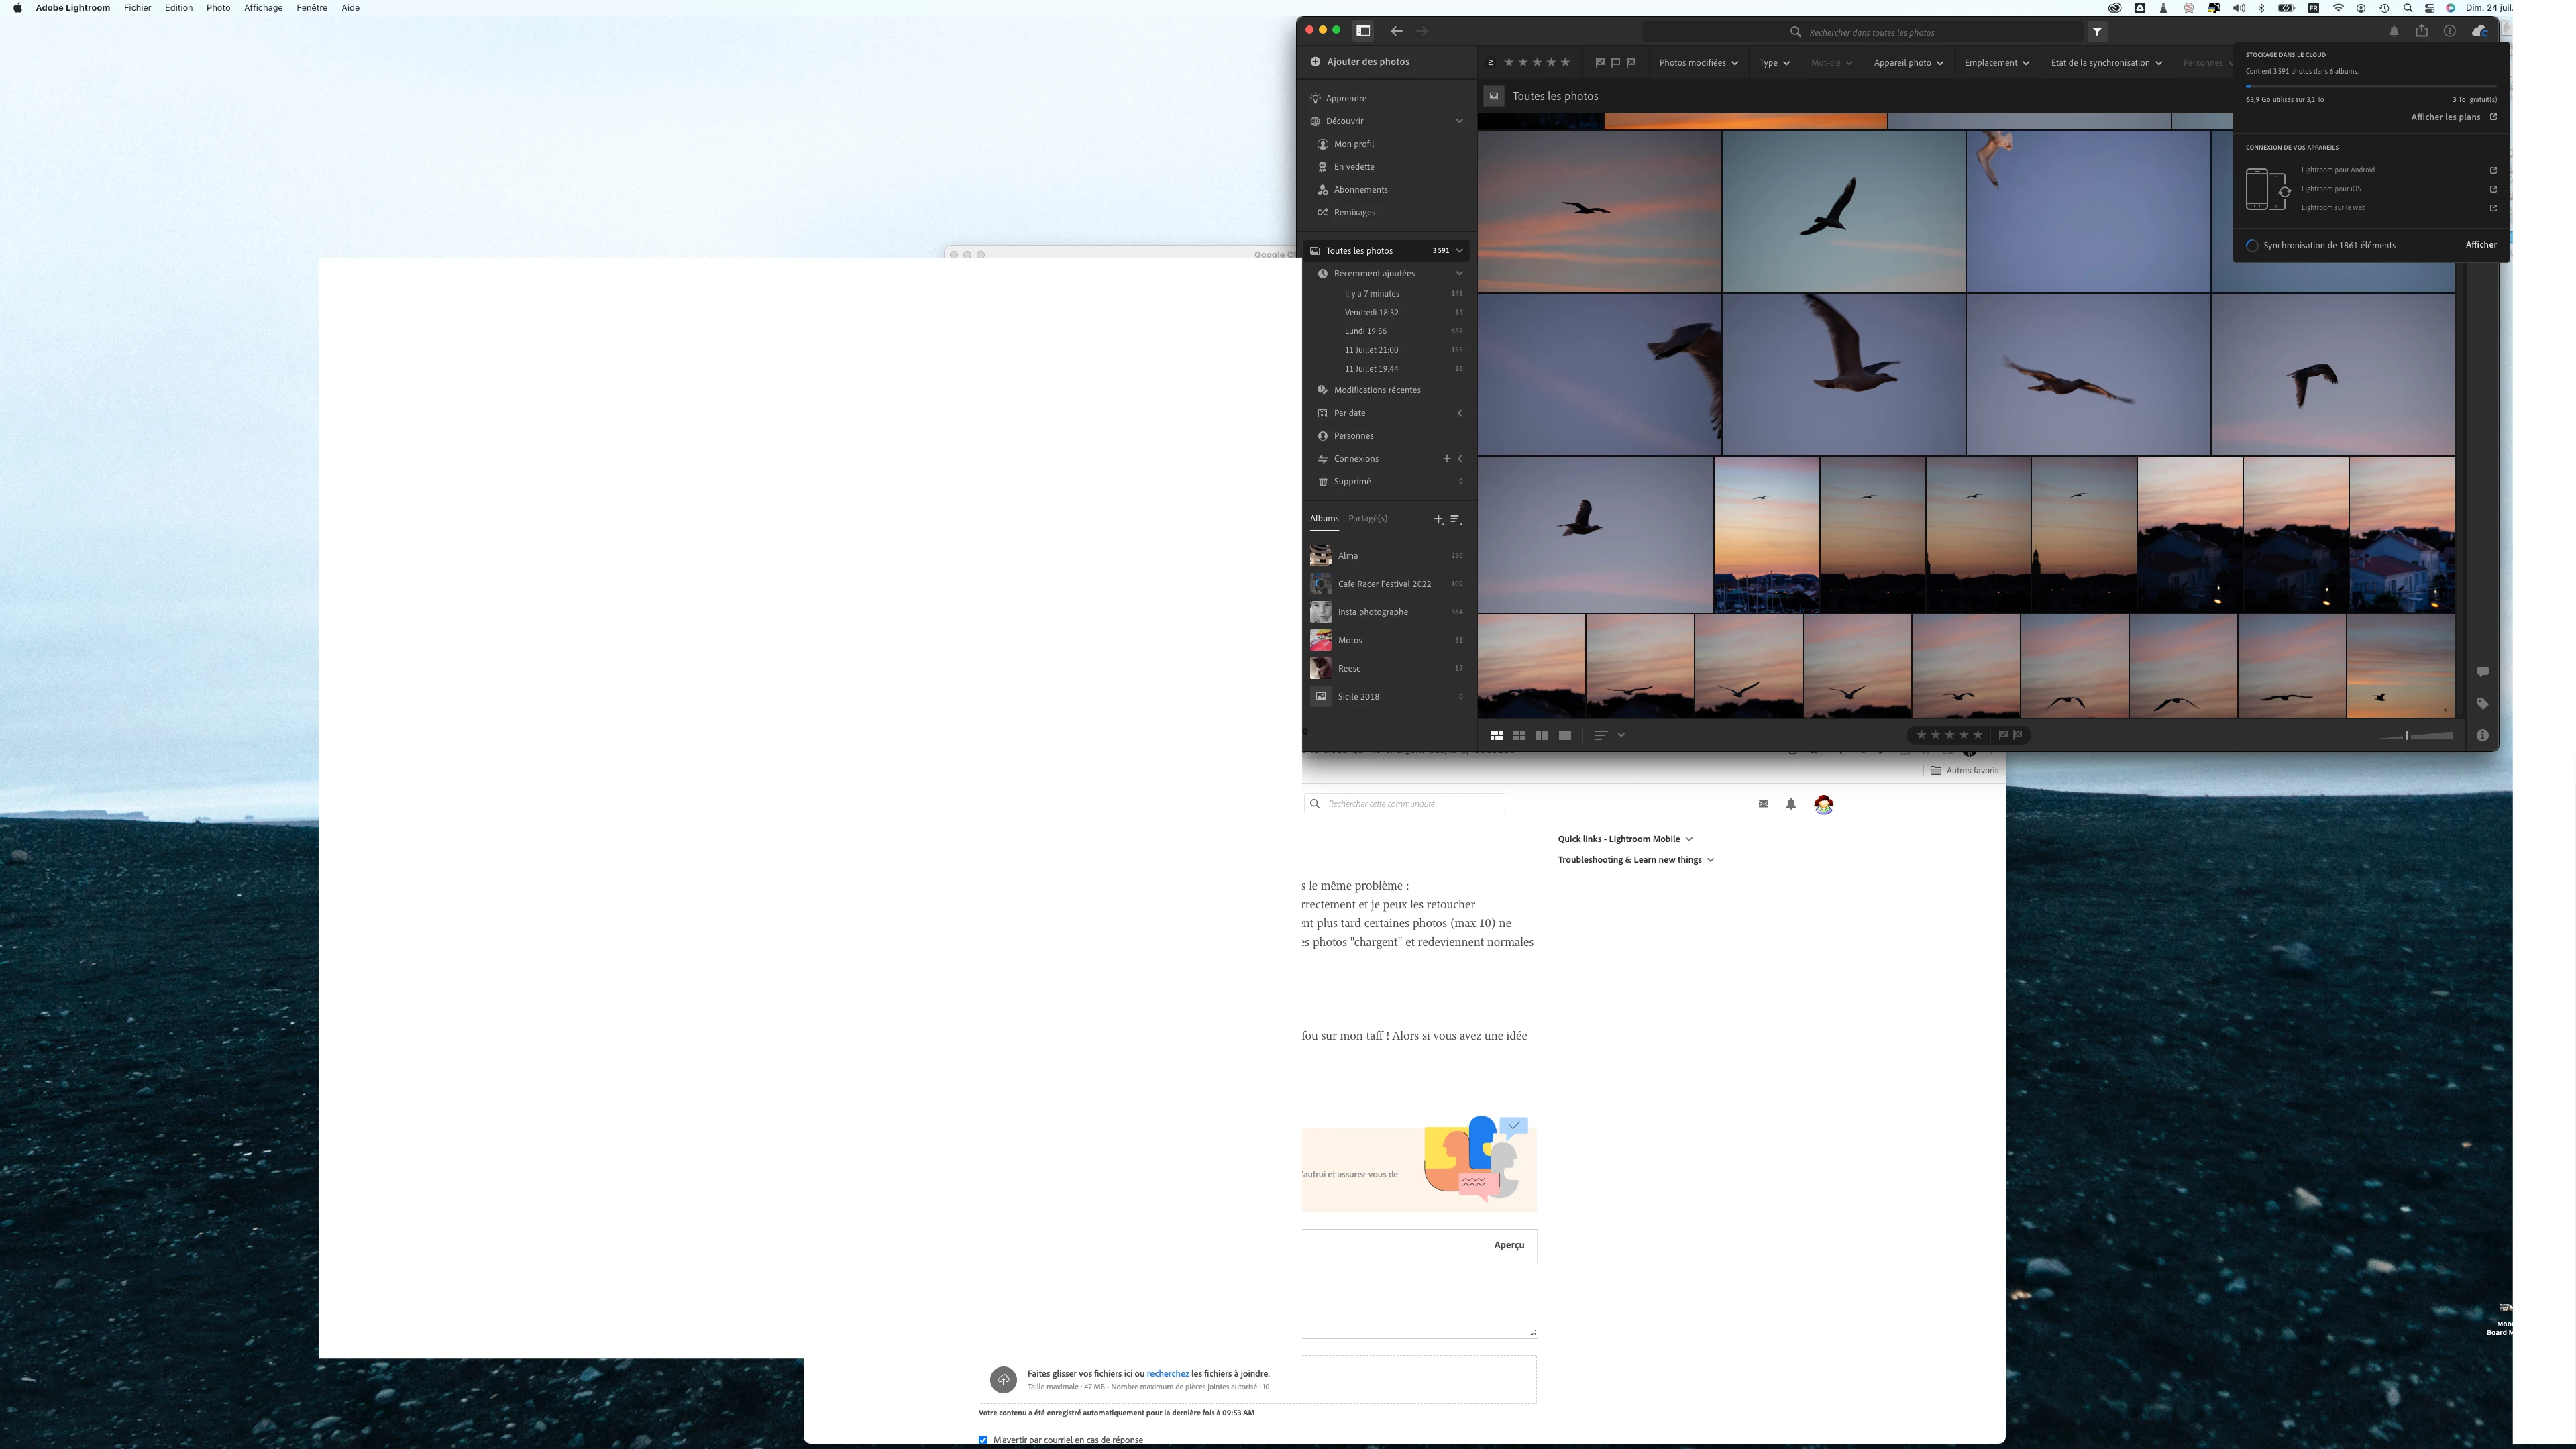Open the Affichage menu
The image size is (2576, 1449).
(263, 8)
